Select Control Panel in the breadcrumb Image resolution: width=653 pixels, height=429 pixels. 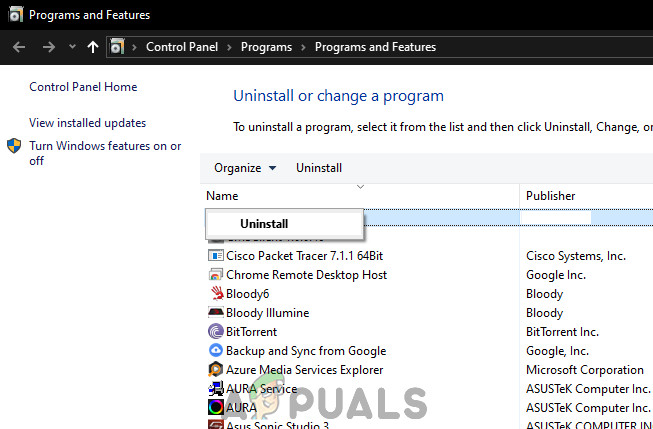[182, 47]
